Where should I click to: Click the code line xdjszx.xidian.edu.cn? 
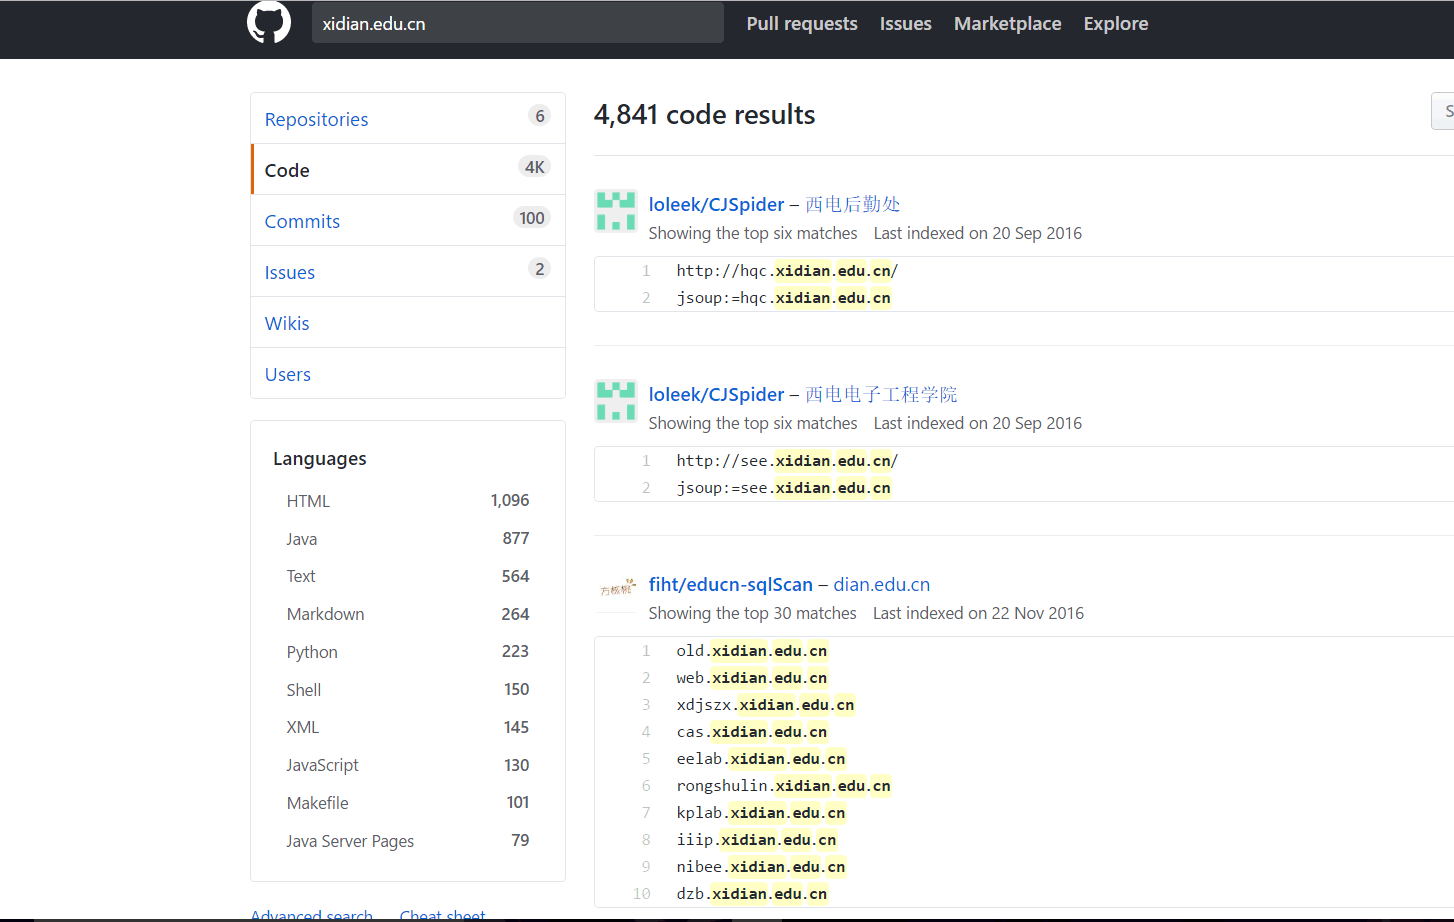pos(765,705)
